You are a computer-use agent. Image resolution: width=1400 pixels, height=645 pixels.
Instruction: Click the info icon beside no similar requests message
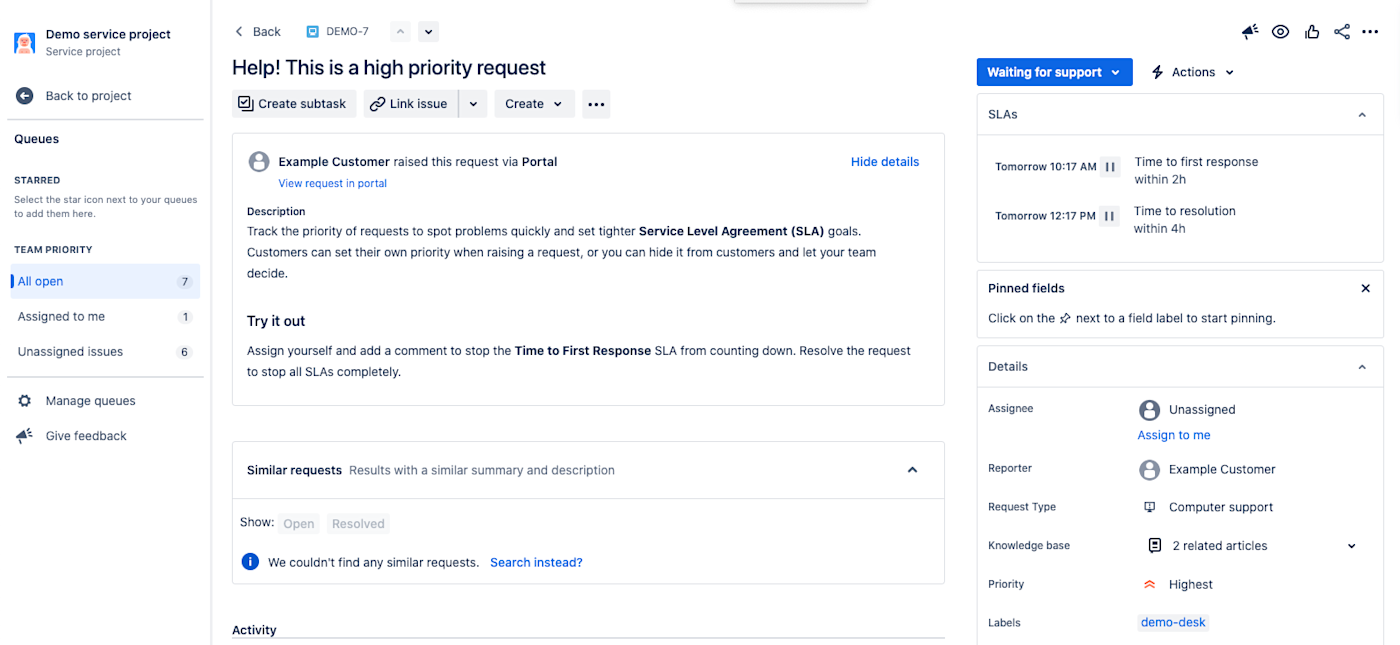pyautogui.click(x=251, y=562)
